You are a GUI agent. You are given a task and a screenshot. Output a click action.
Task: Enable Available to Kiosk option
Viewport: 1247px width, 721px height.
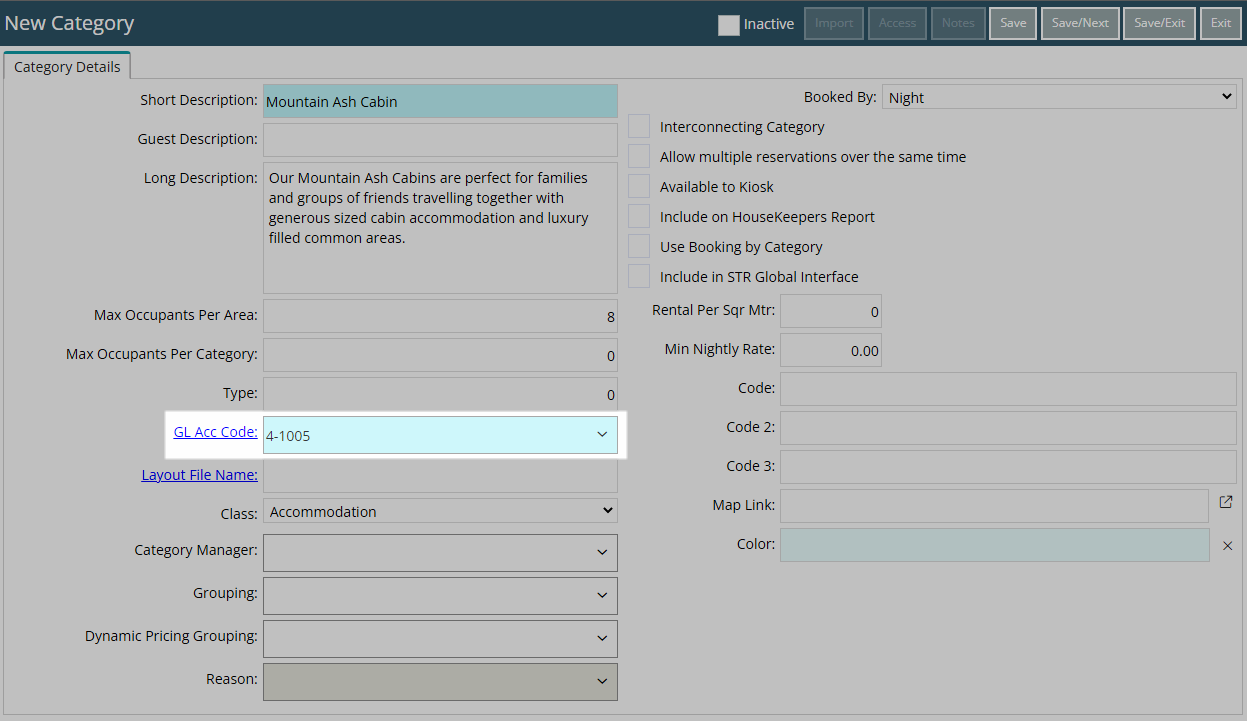pyautogui.click(x=639, y=187)
